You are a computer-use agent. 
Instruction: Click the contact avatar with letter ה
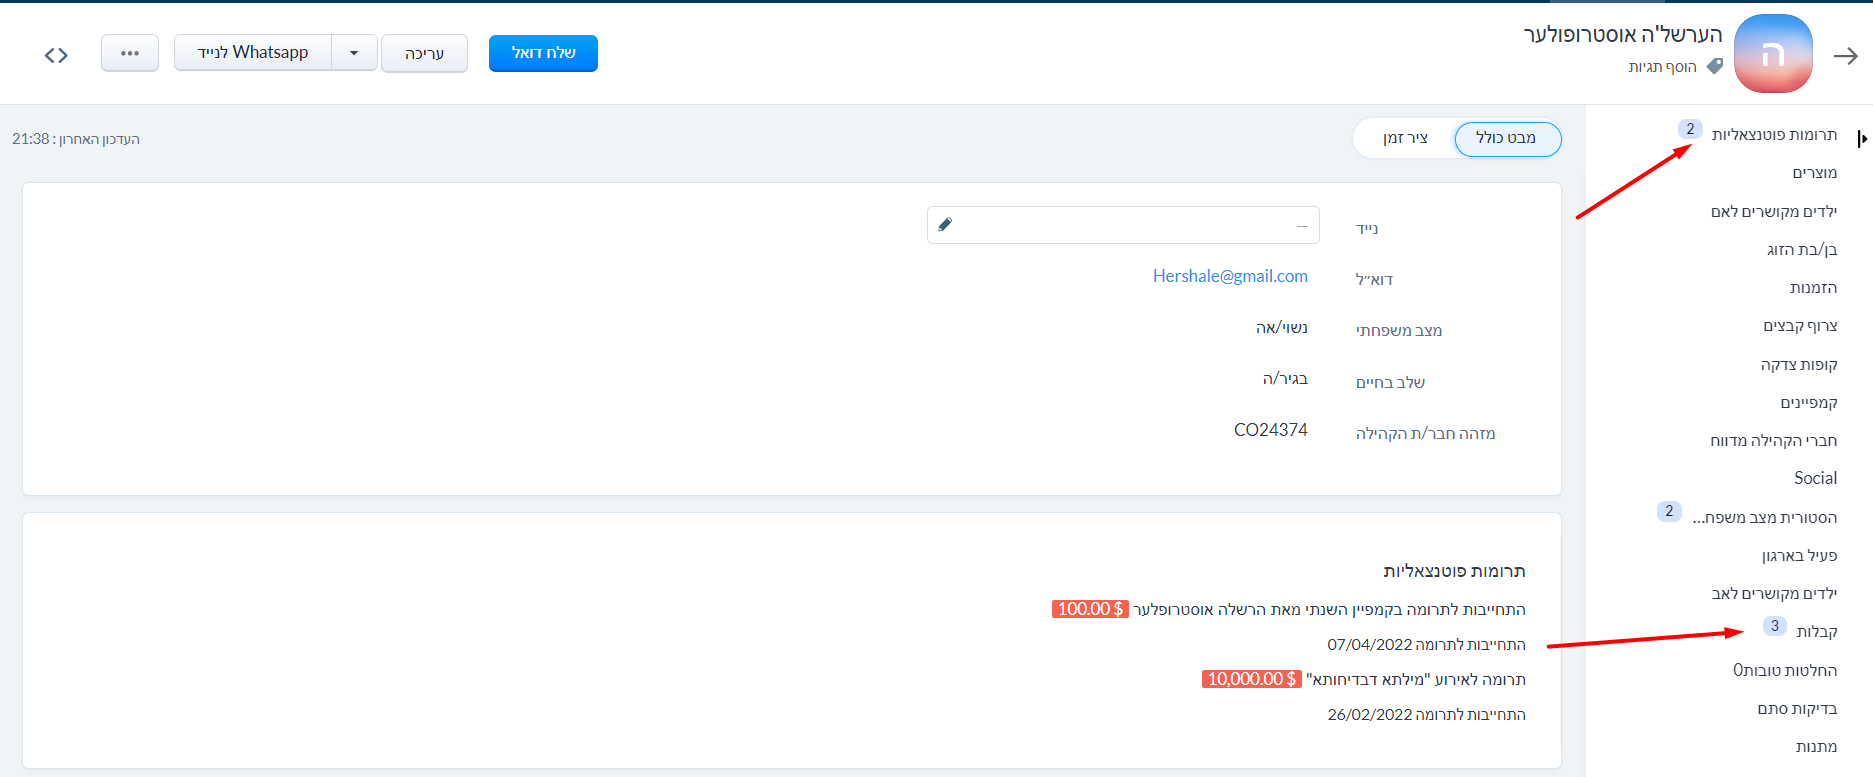1772,54
